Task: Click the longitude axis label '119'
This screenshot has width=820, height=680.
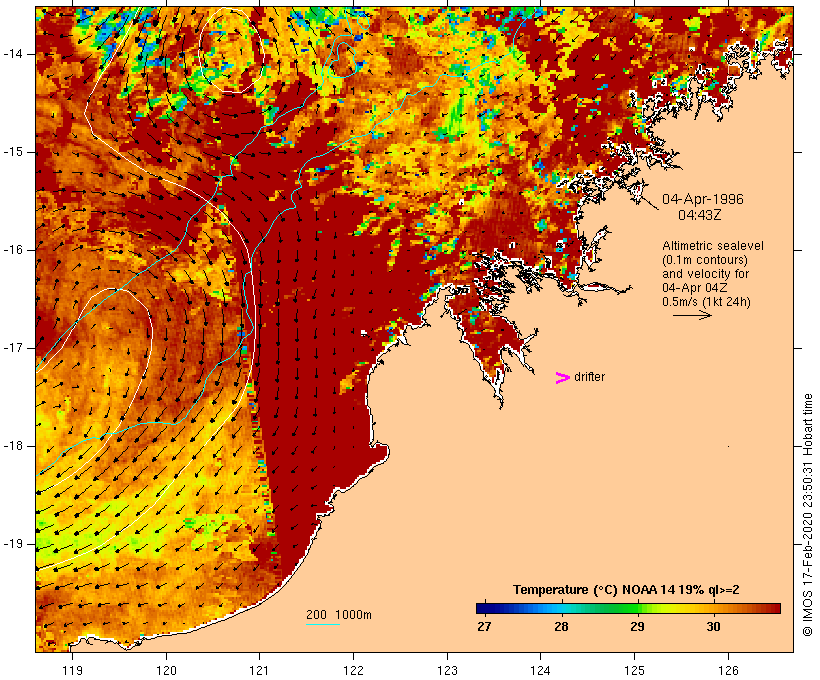Action: pos(72,670)
